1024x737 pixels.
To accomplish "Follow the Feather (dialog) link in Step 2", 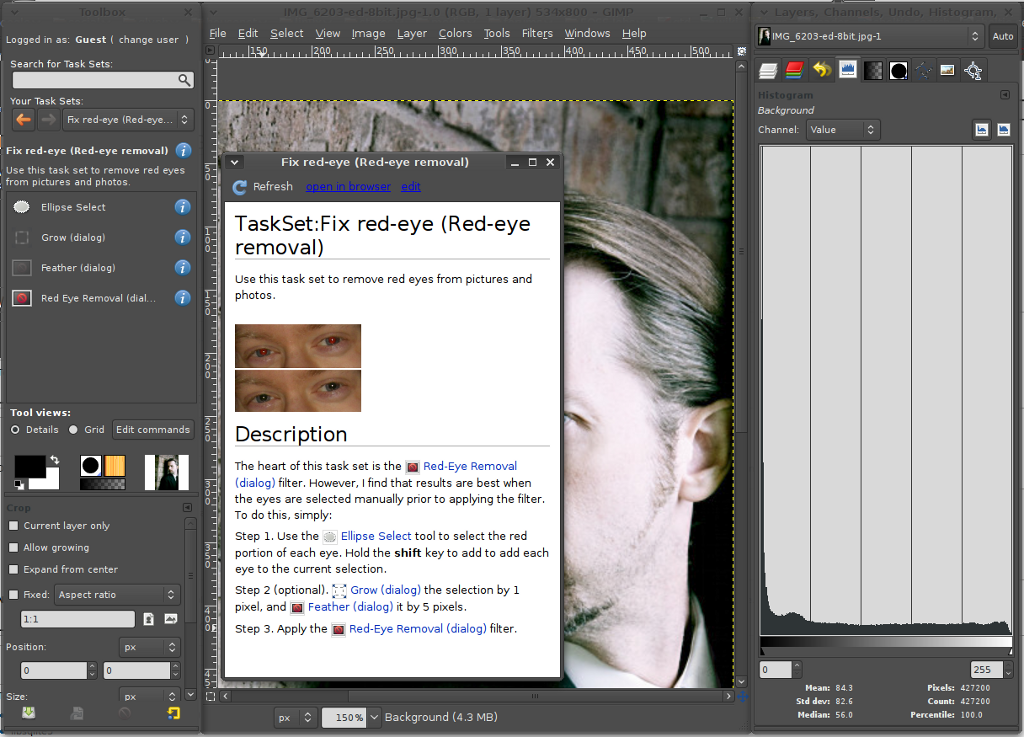I will (x=350, y=607).
